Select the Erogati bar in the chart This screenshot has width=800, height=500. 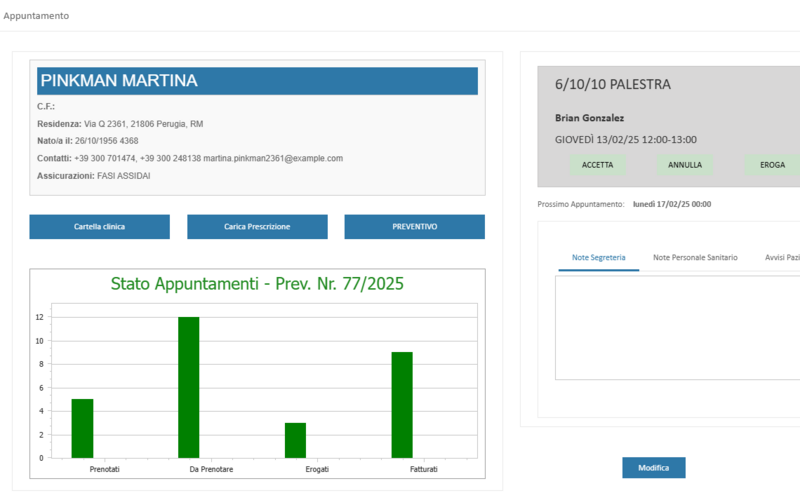coord(295,440)
